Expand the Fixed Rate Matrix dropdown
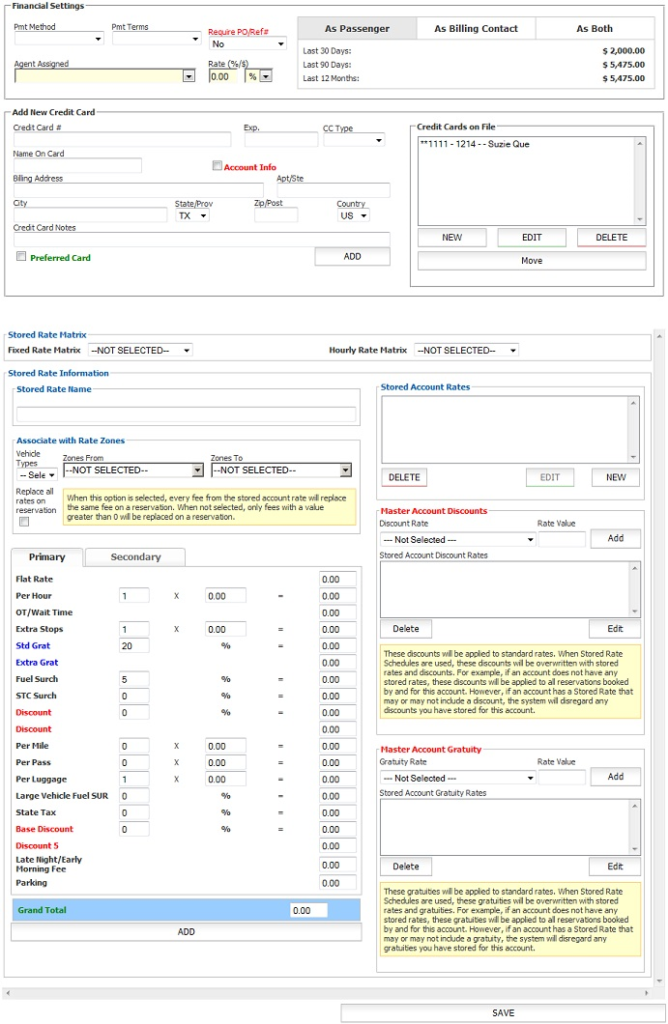This screenshot has width=668, height=1024. pyautogui.click(x=140, y=351)
